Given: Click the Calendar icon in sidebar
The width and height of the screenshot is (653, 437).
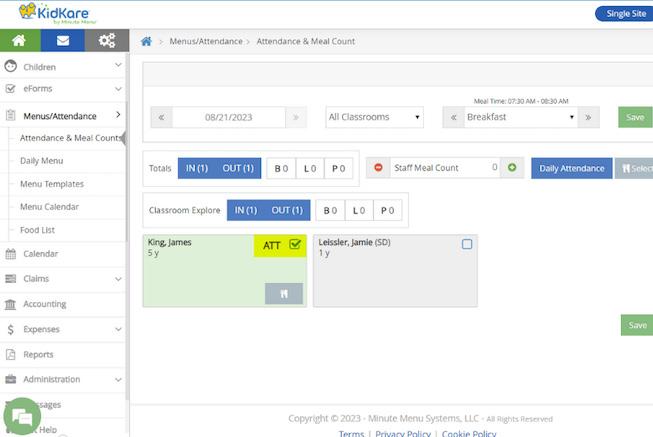Looking at the screenshot, I should [10, 254].
